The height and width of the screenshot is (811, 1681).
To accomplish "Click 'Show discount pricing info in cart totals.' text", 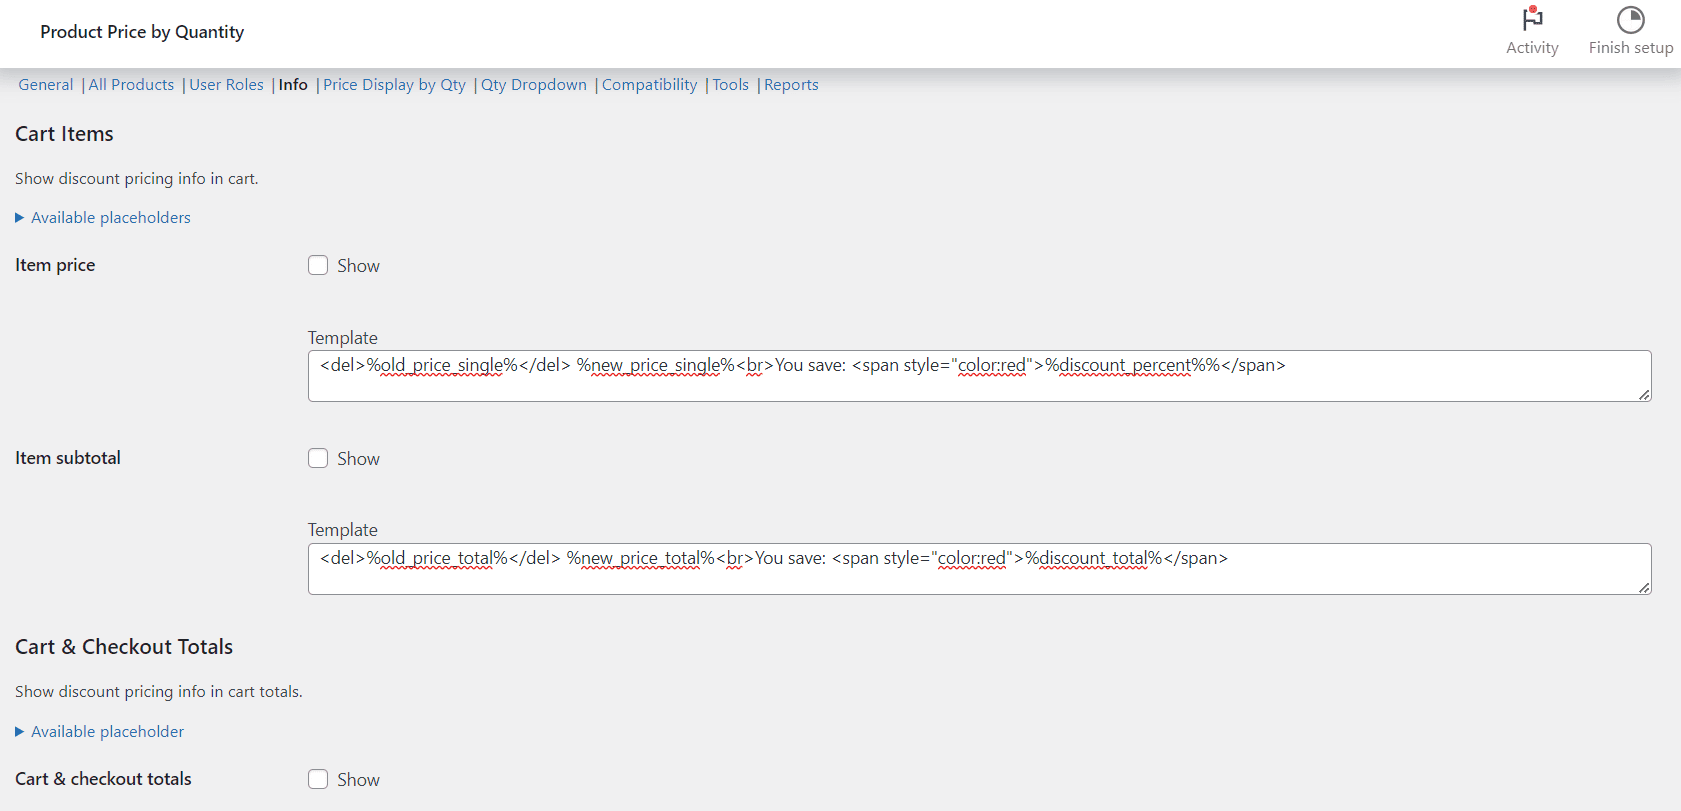I will click(159, 692).
